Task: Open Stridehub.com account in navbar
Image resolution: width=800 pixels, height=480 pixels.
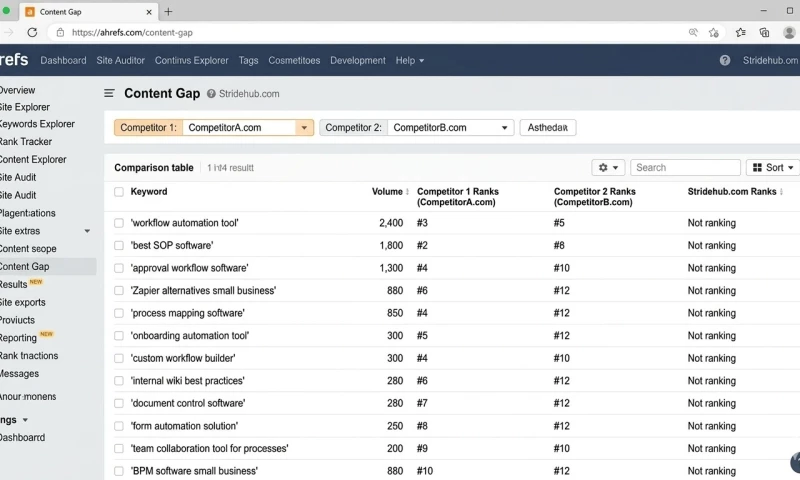Action: 770,60
